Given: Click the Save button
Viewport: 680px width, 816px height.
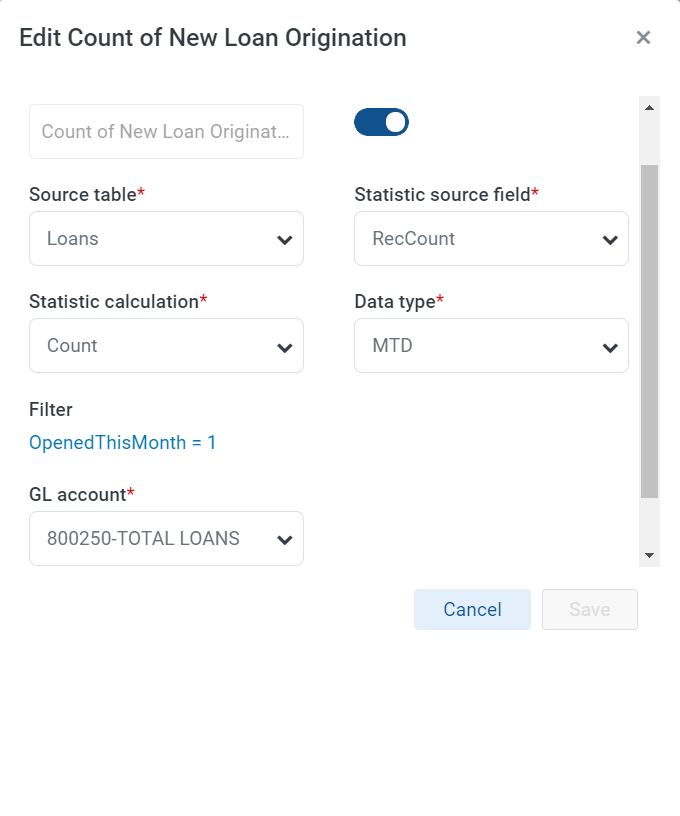Looking at the screenshot, I should pyautogui.click(x=590, y=609).
